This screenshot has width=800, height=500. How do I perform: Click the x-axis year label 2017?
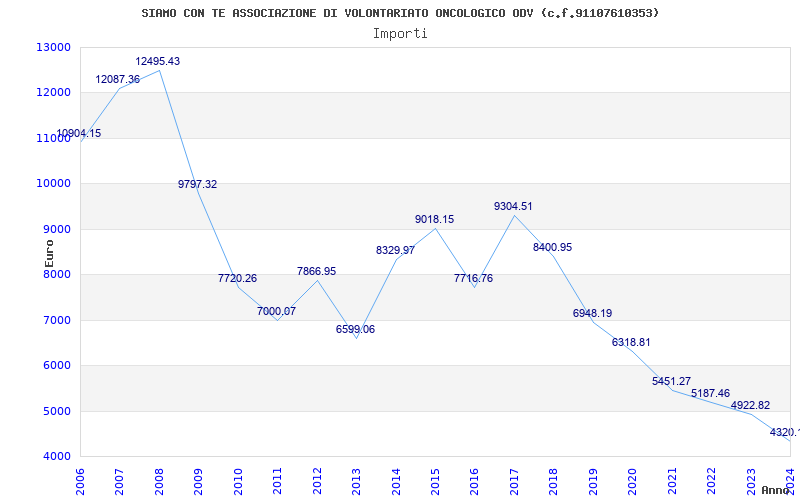514,481
